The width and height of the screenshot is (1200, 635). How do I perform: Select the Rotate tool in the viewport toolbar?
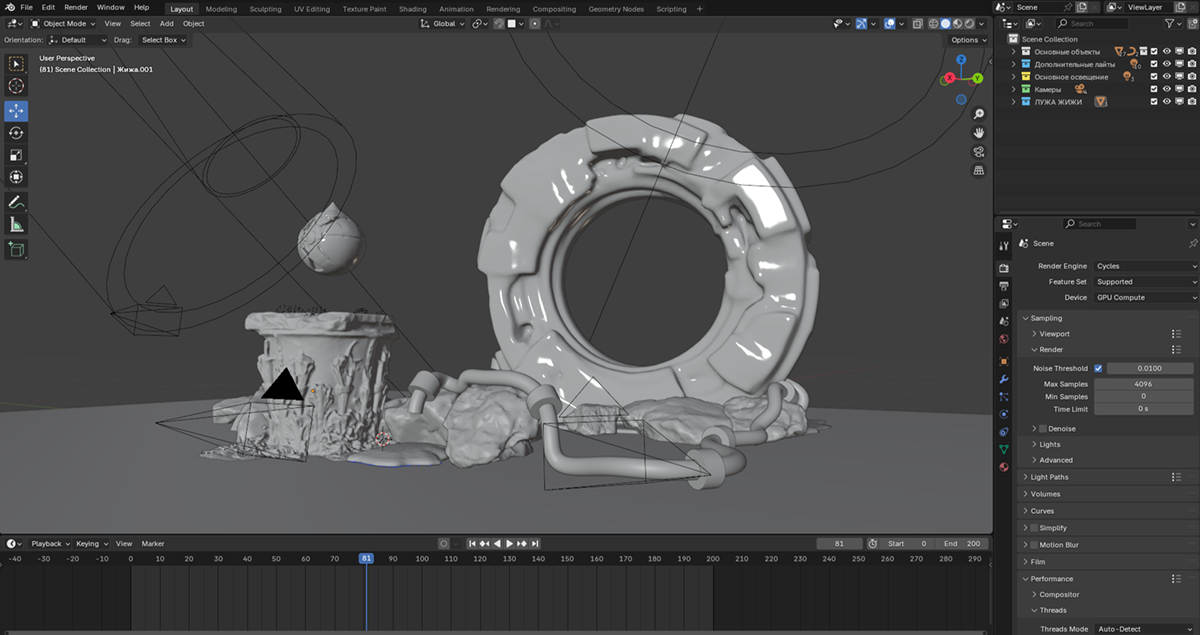point(16,133)
